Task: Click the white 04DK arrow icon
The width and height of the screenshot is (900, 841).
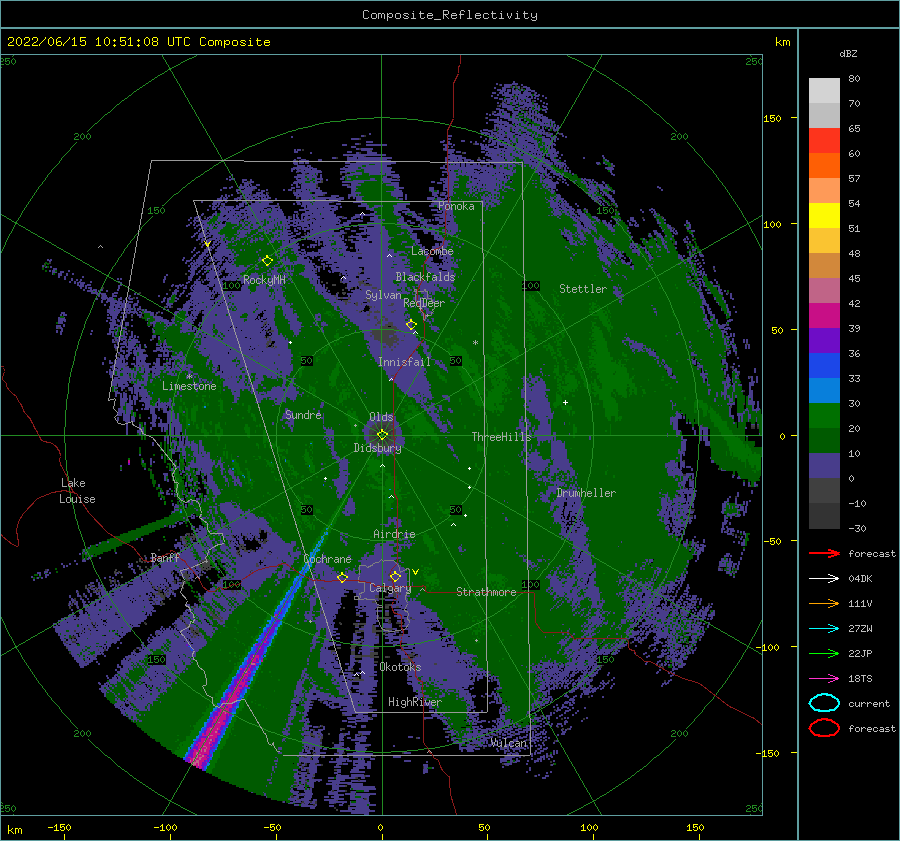Action: [824, 579]
